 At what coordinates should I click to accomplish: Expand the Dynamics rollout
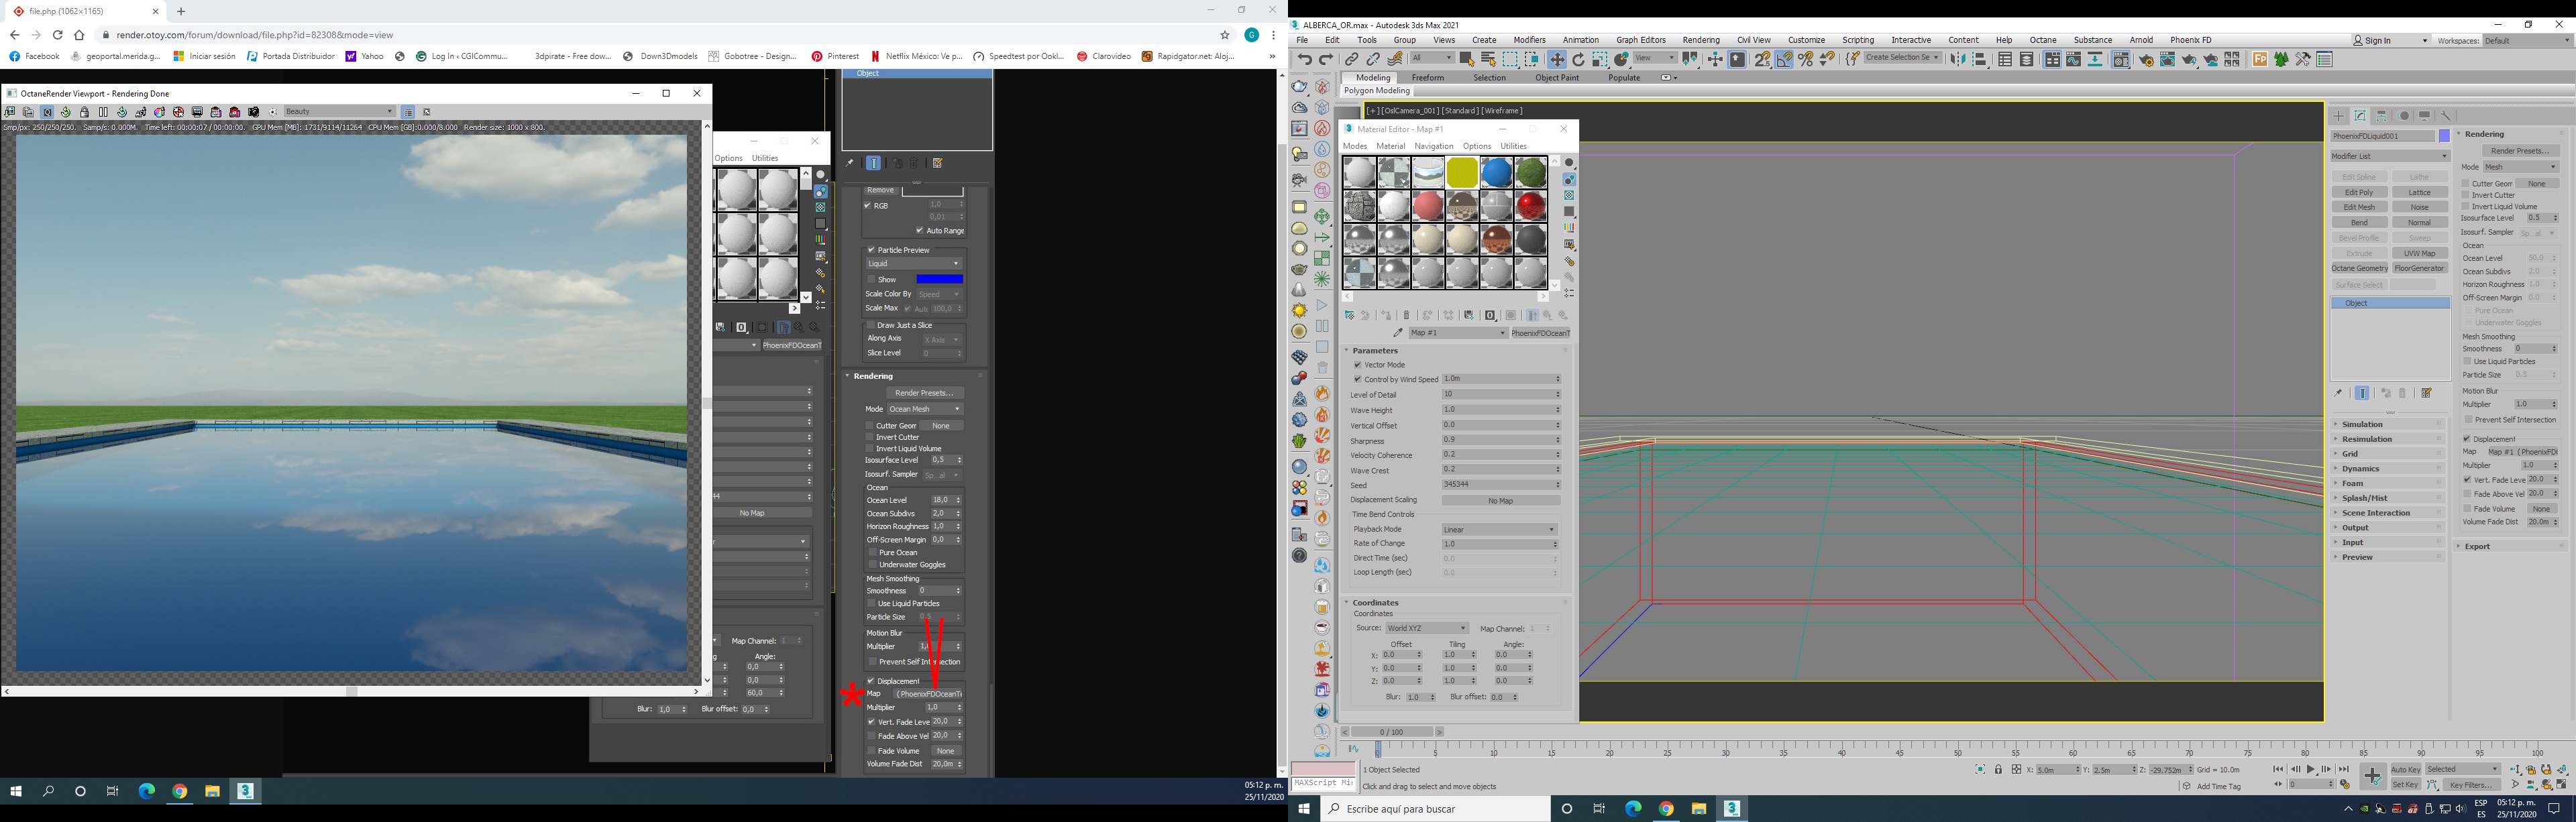tap(2361, 469)
